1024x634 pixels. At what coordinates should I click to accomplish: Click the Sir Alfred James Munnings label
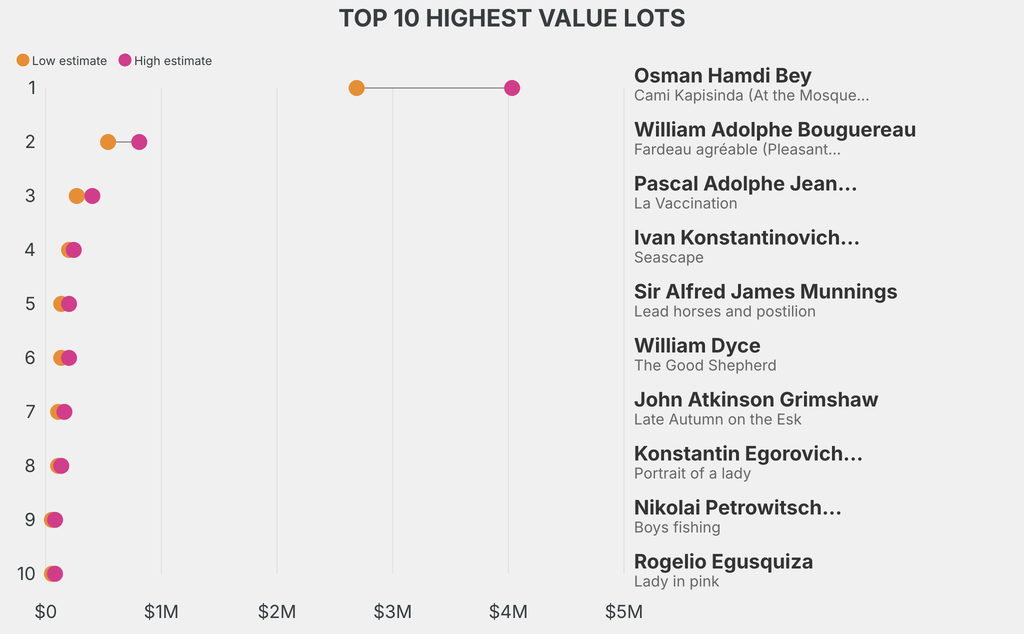point(765,292)
